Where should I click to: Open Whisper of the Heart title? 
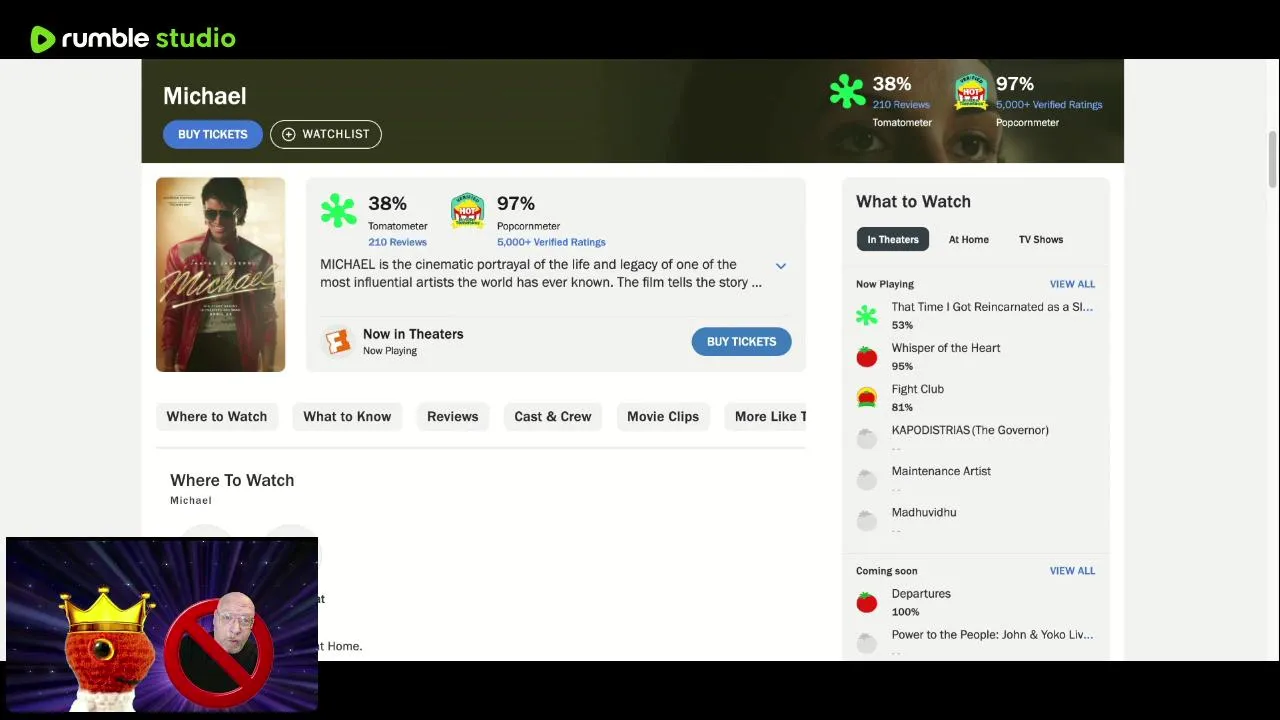(946, 348)
